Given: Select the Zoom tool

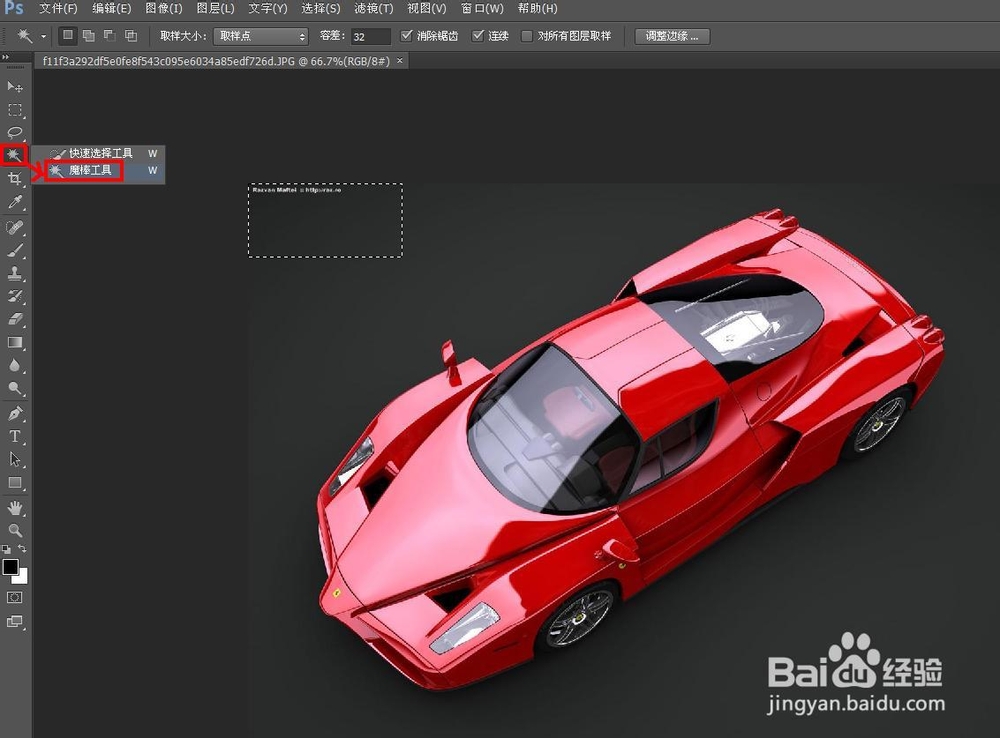Looking at the screenshot, I should tap(15, 531).
